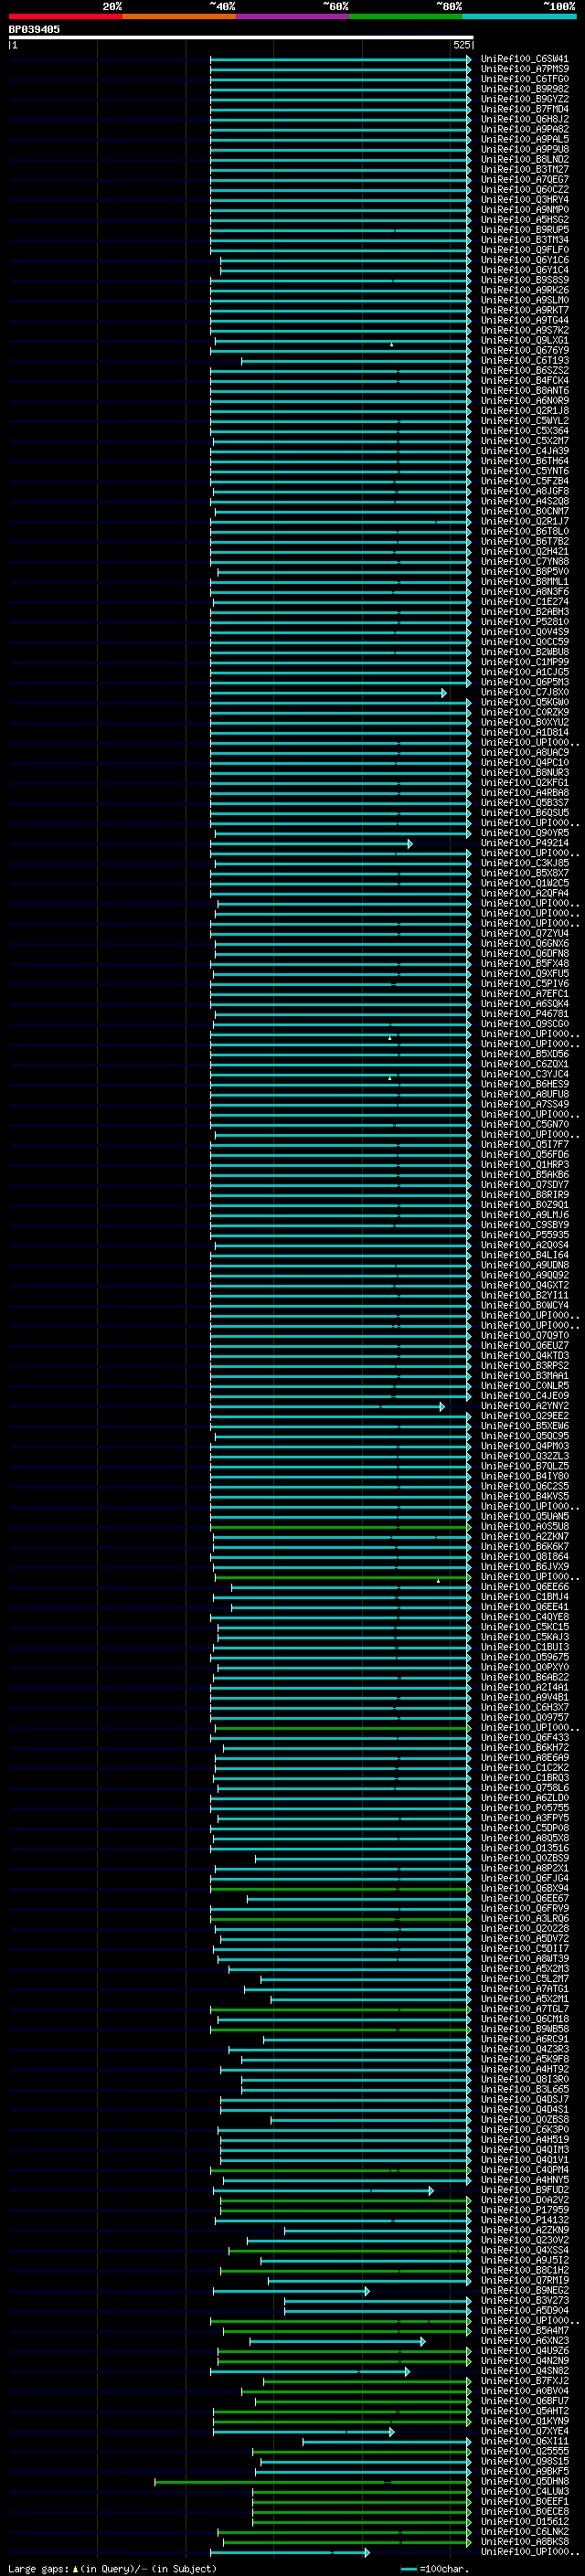Select hit UniRef100_Q6XI11
Screen dimensions: 585x2576
[525, 2441]
